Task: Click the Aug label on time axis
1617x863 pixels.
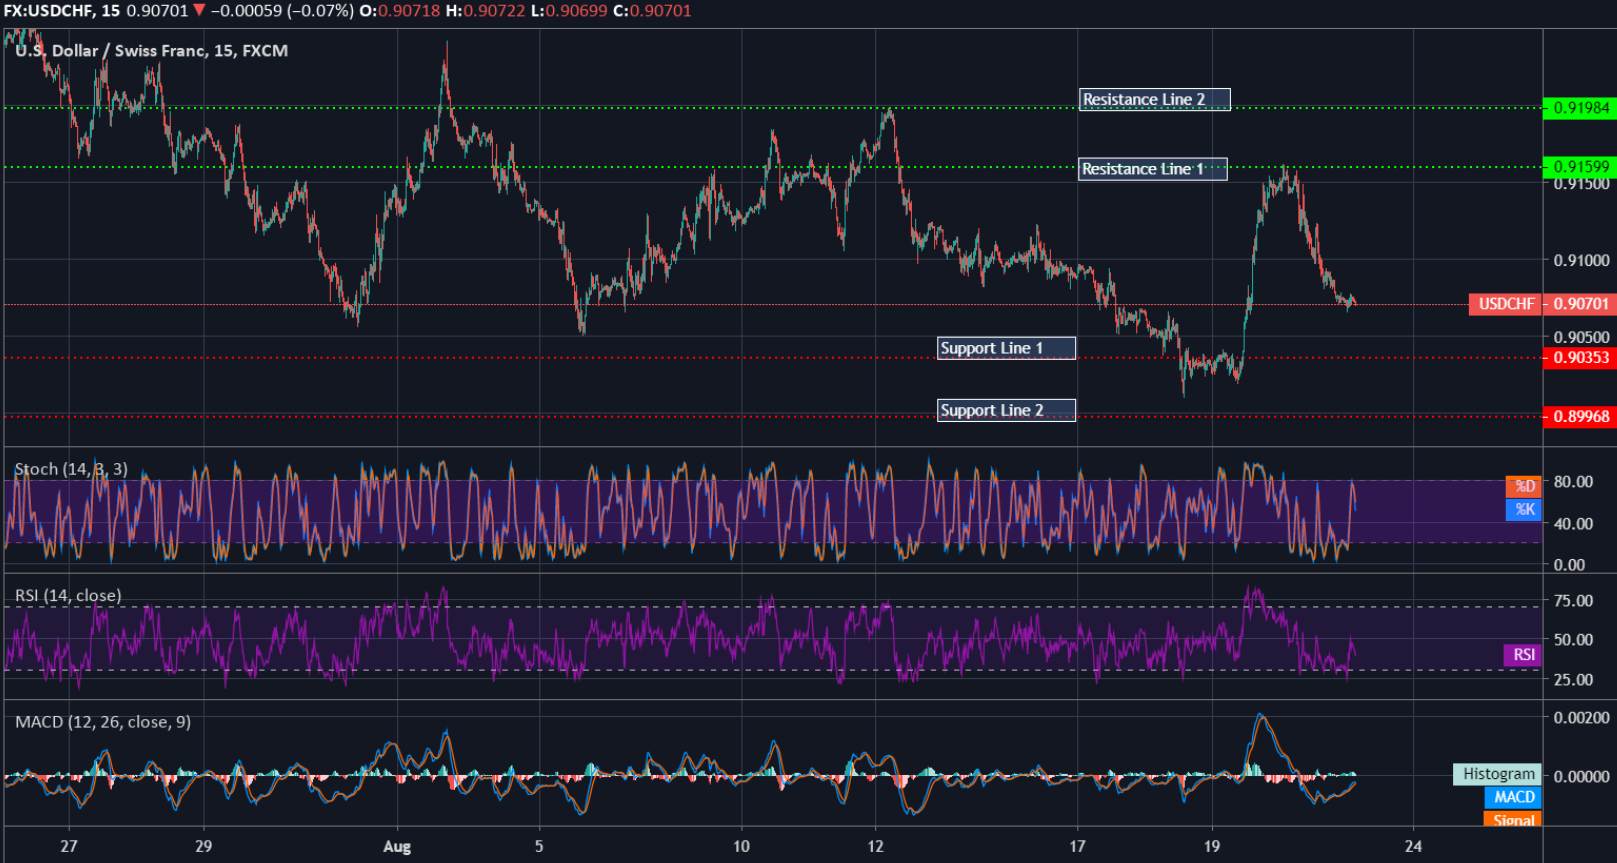Action: click(x=397, y=846)
